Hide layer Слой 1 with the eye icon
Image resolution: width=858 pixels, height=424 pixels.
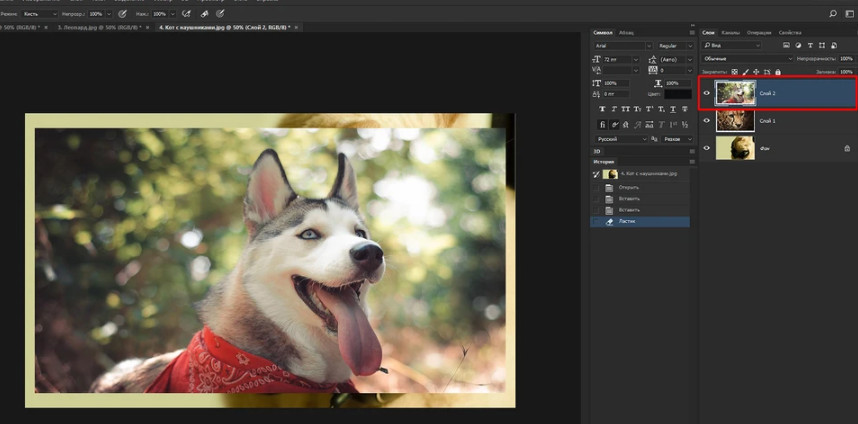(x=707, y=121)
